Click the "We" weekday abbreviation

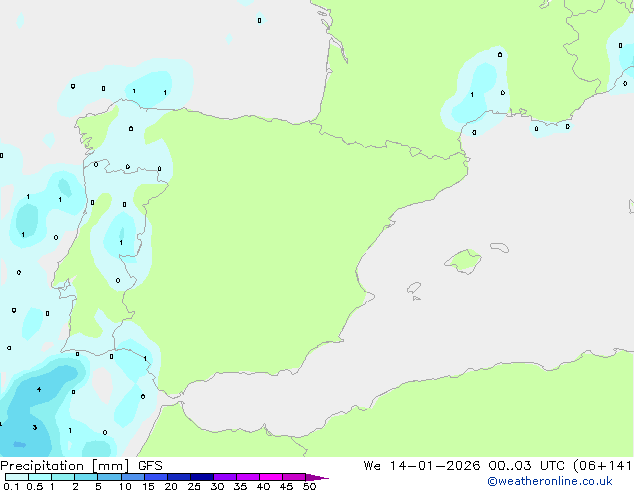[x=372, y=466]
